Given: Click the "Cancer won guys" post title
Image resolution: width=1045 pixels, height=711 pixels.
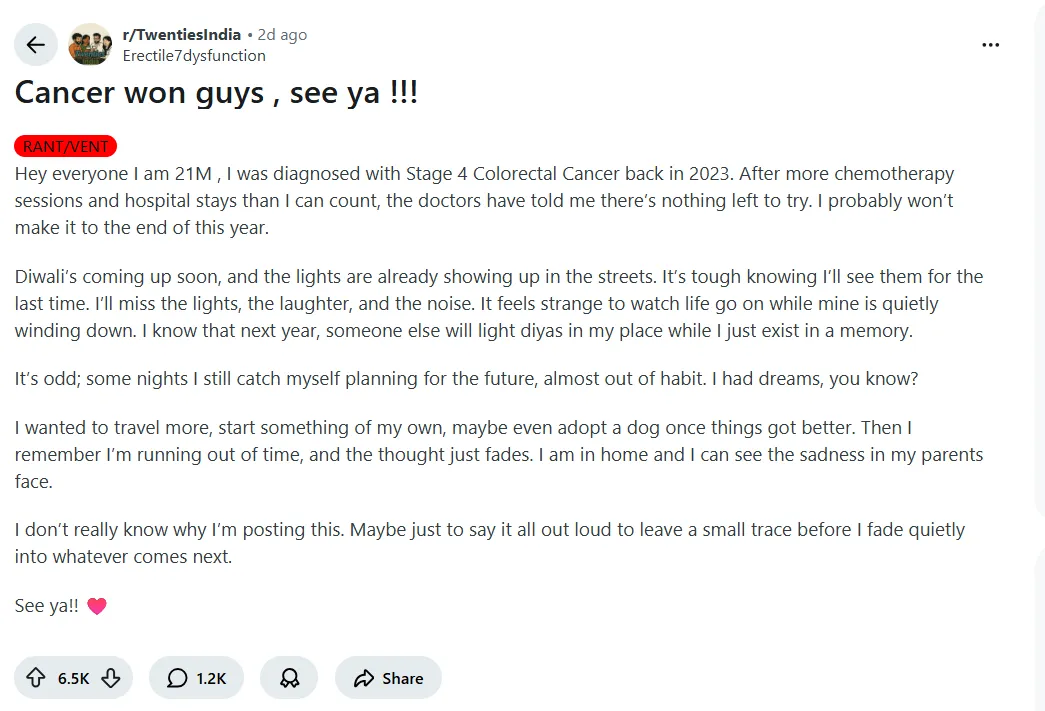Looking at the screenshot, I should pyautogui.click(x=215, y=94).
